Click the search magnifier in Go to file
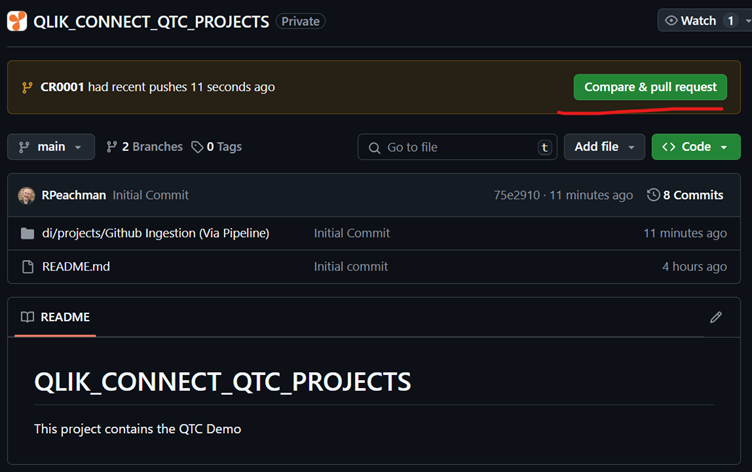752x472 pixels. click(374, 148)
